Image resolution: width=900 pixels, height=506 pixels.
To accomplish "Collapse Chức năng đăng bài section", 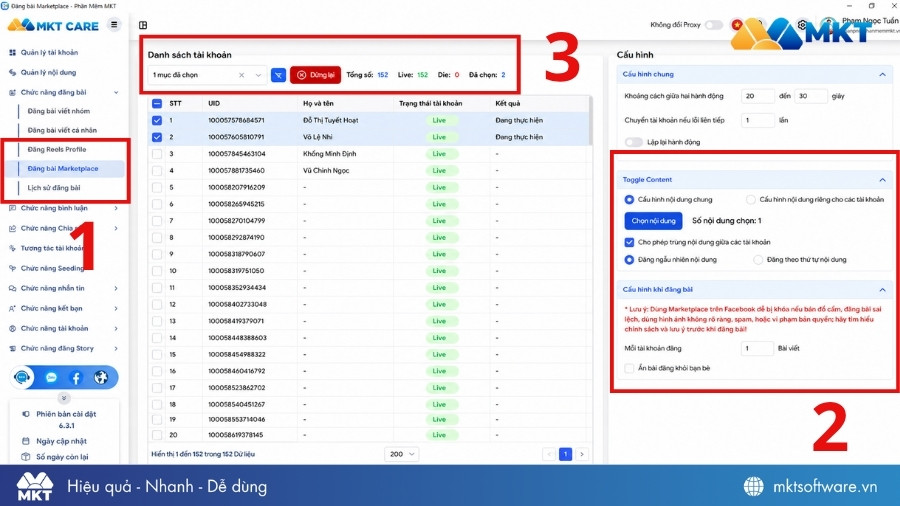I will click(116, 92).
